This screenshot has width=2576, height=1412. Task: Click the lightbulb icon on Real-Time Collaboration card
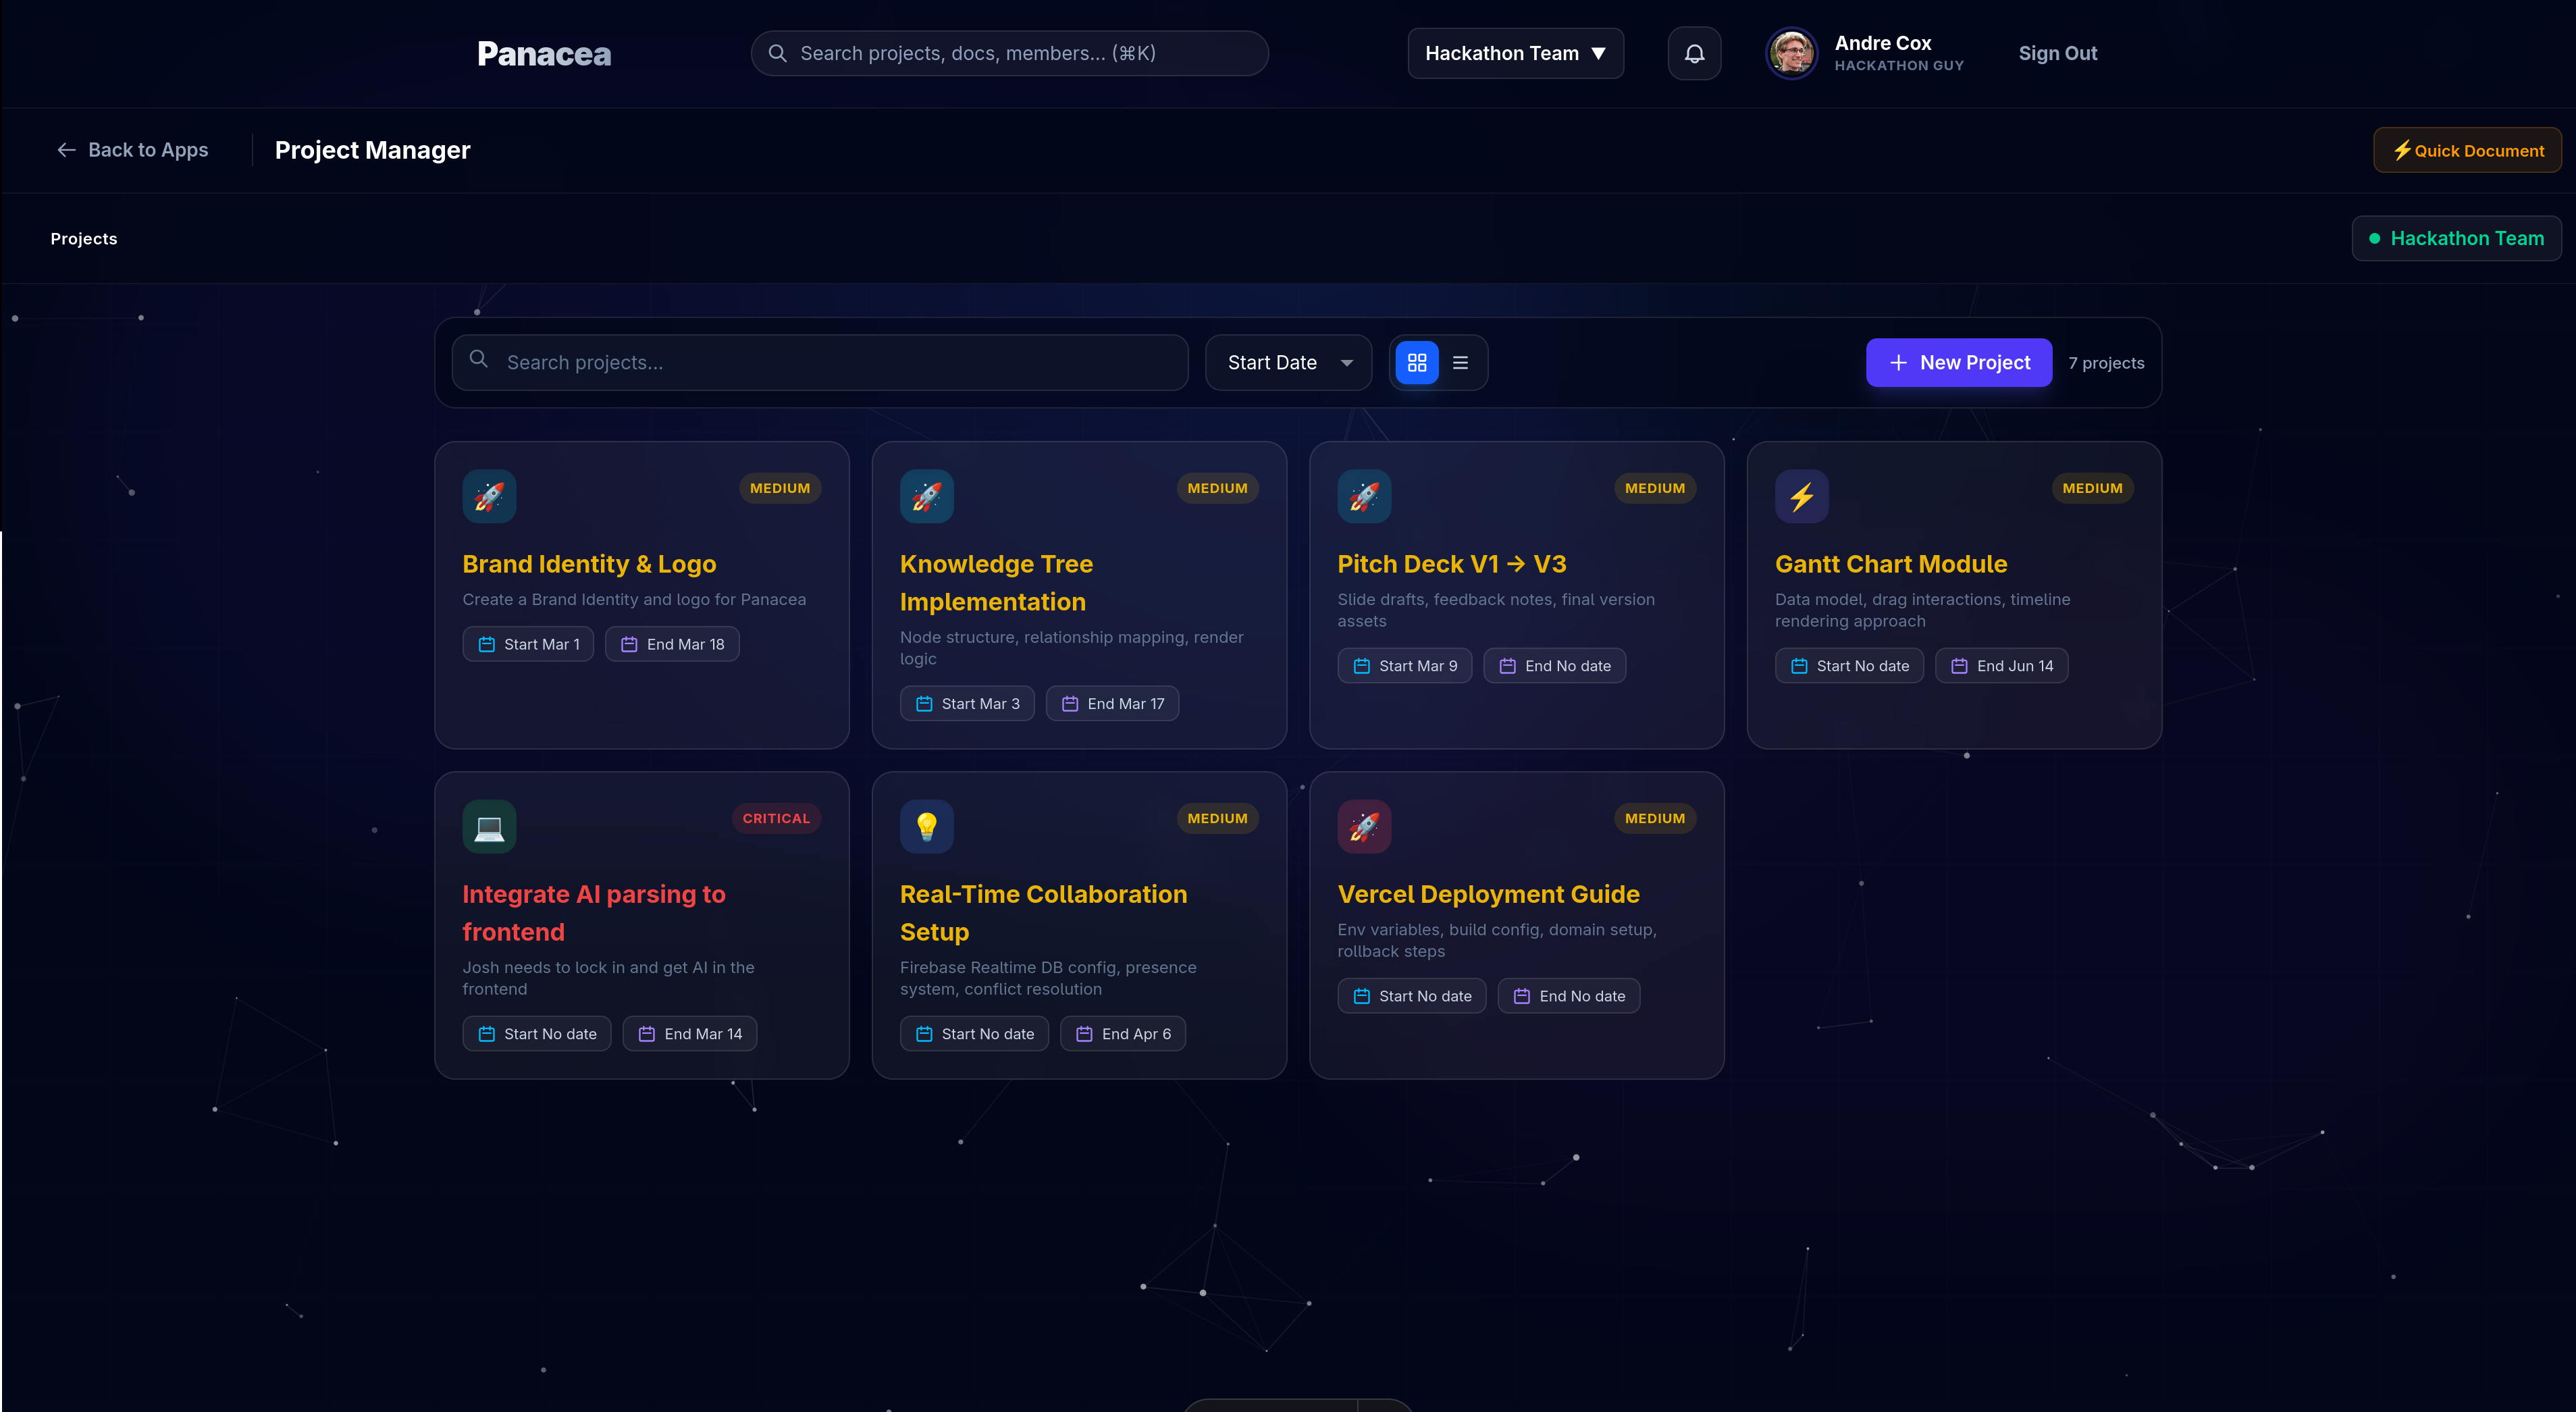click(926, 826)
